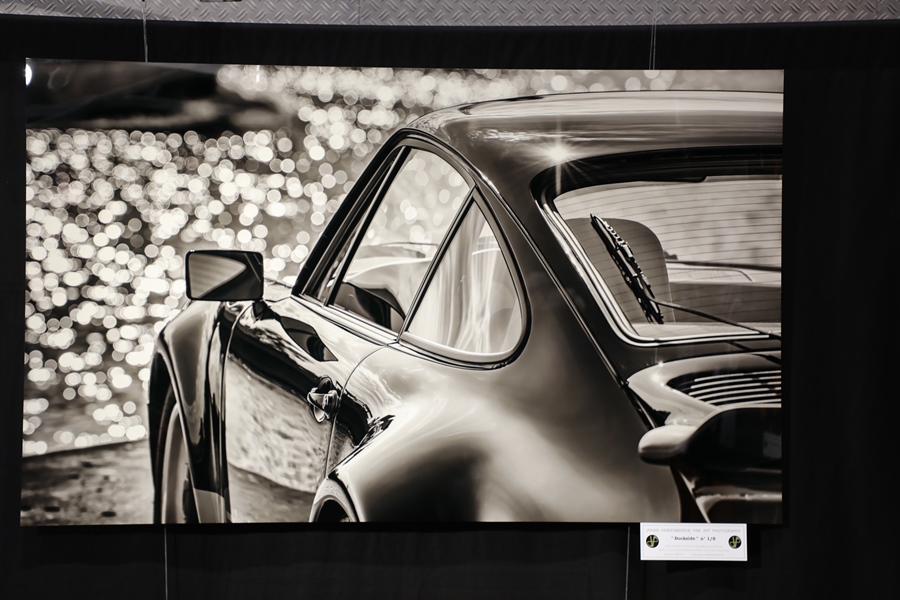Viewport: 900px width, 600px height.
Task: Click the car's side mirror
Action: point(224,275)
